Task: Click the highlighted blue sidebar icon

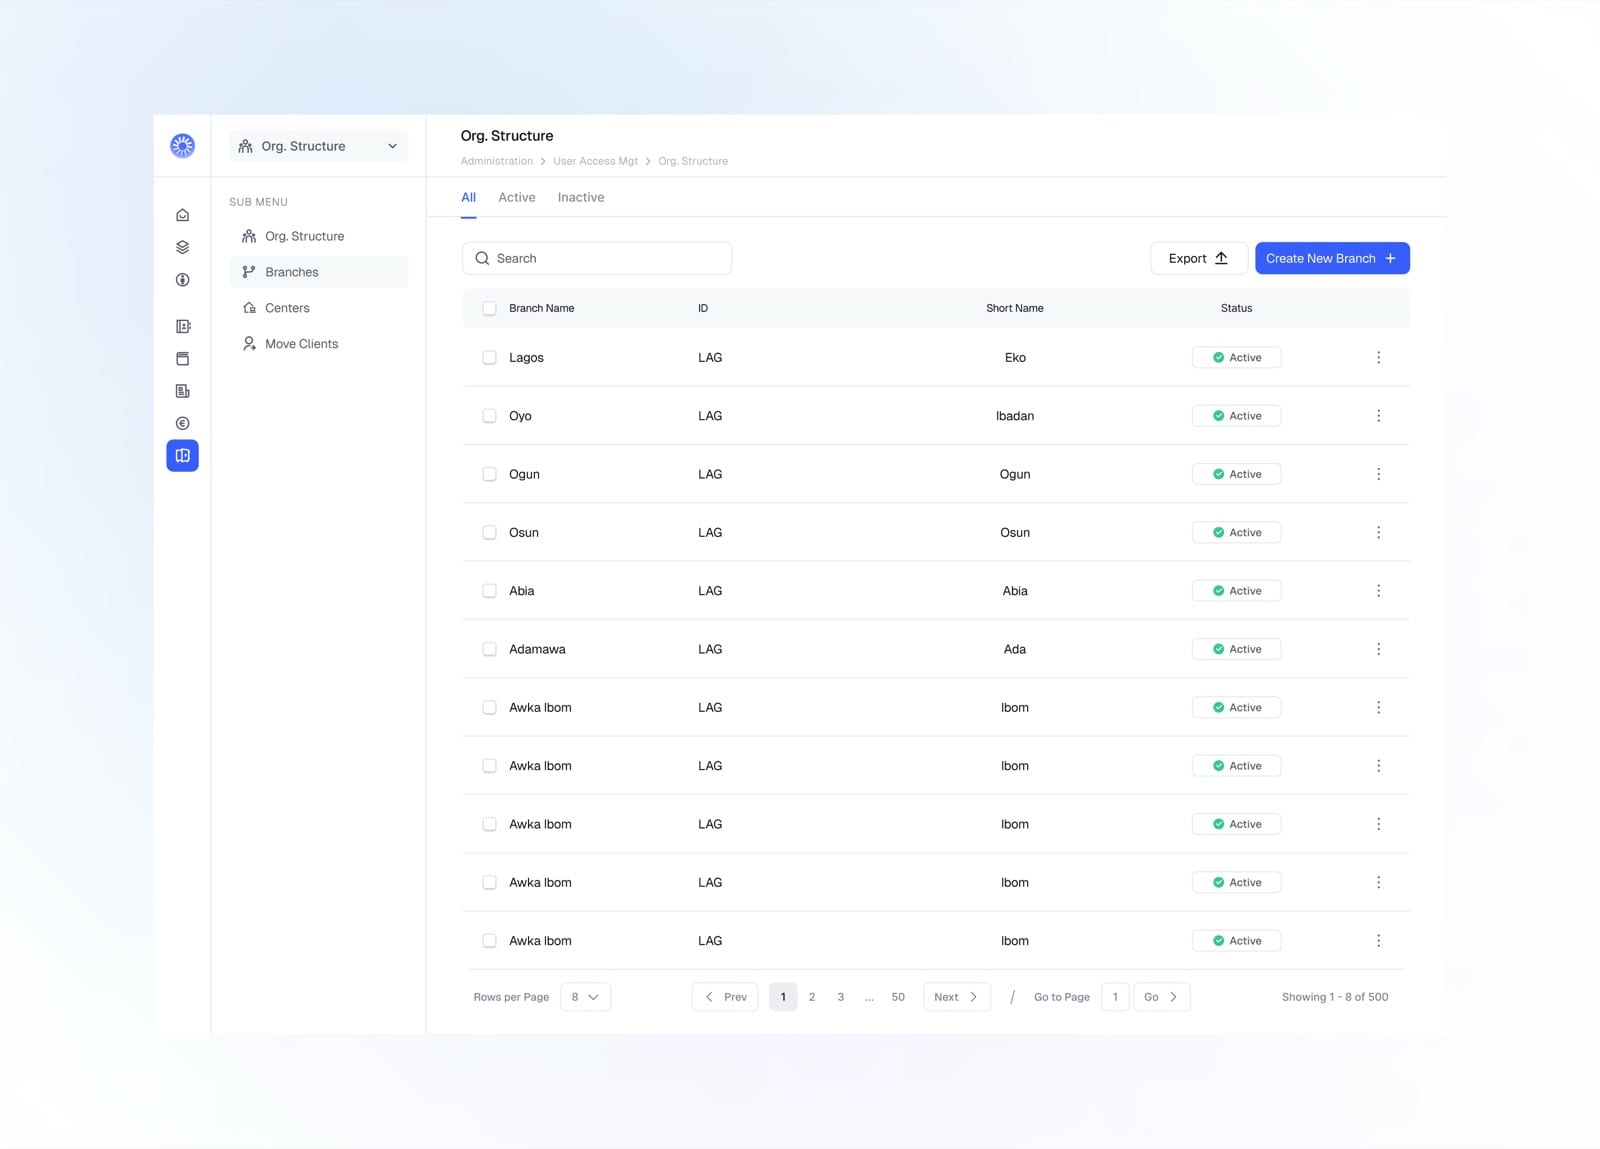Action: pyautogui.click(x=182, y=456)
